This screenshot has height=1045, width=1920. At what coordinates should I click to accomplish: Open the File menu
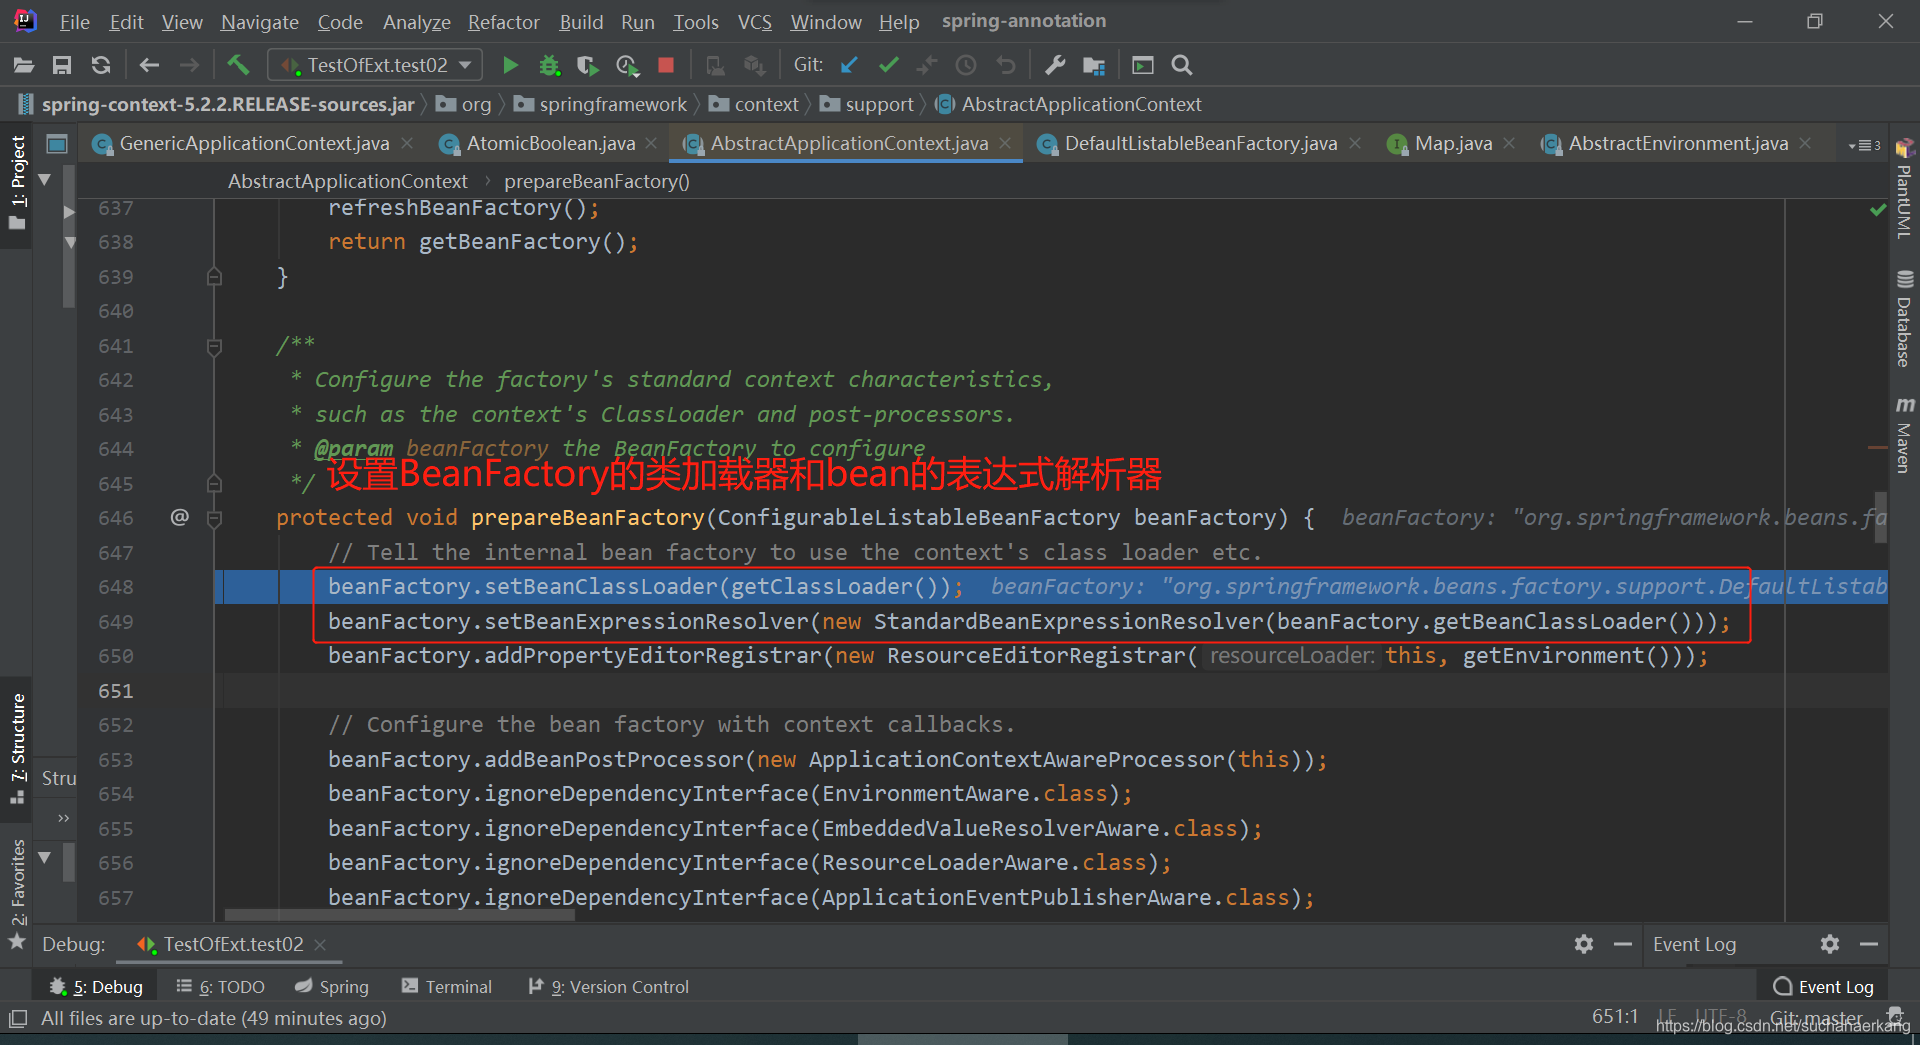(x=74, y=22)
